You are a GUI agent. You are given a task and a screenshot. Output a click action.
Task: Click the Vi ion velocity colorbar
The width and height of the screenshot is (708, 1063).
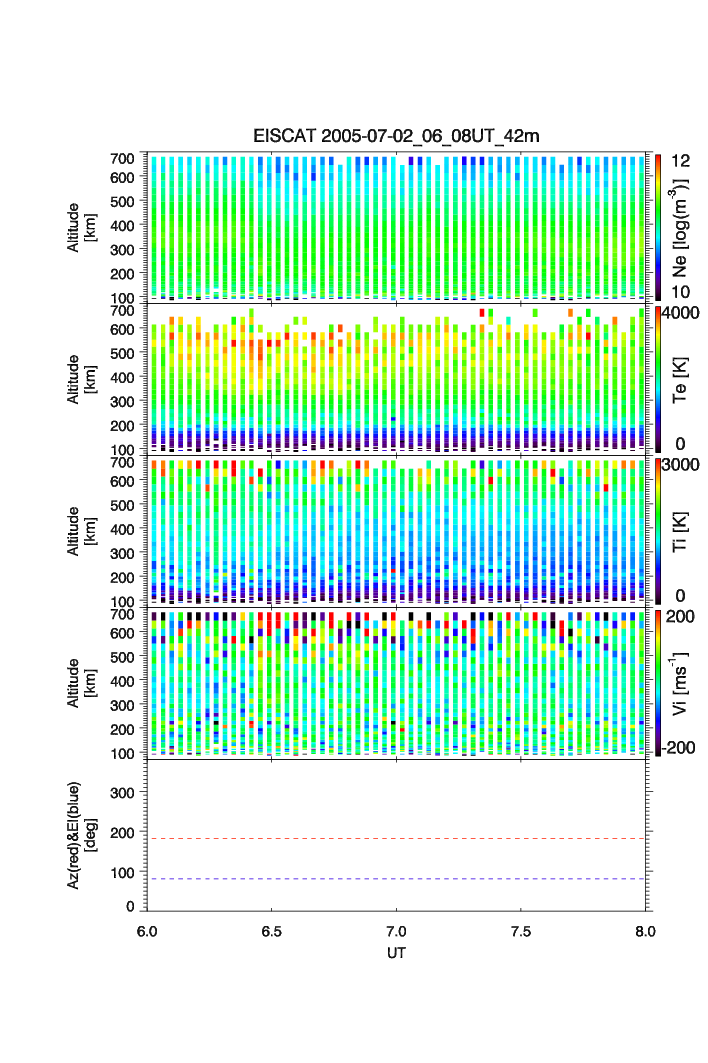[658, 683]
